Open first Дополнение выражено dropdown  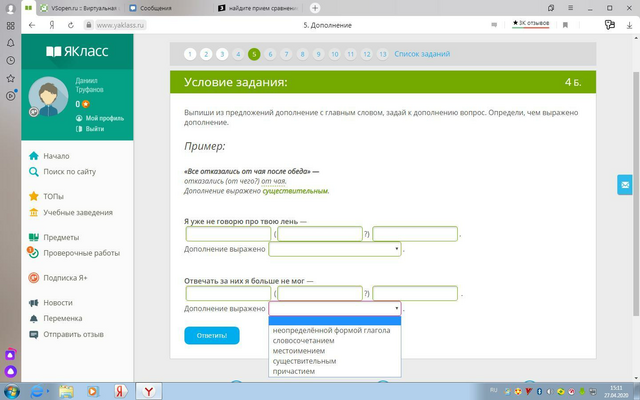tap(335, 249)
